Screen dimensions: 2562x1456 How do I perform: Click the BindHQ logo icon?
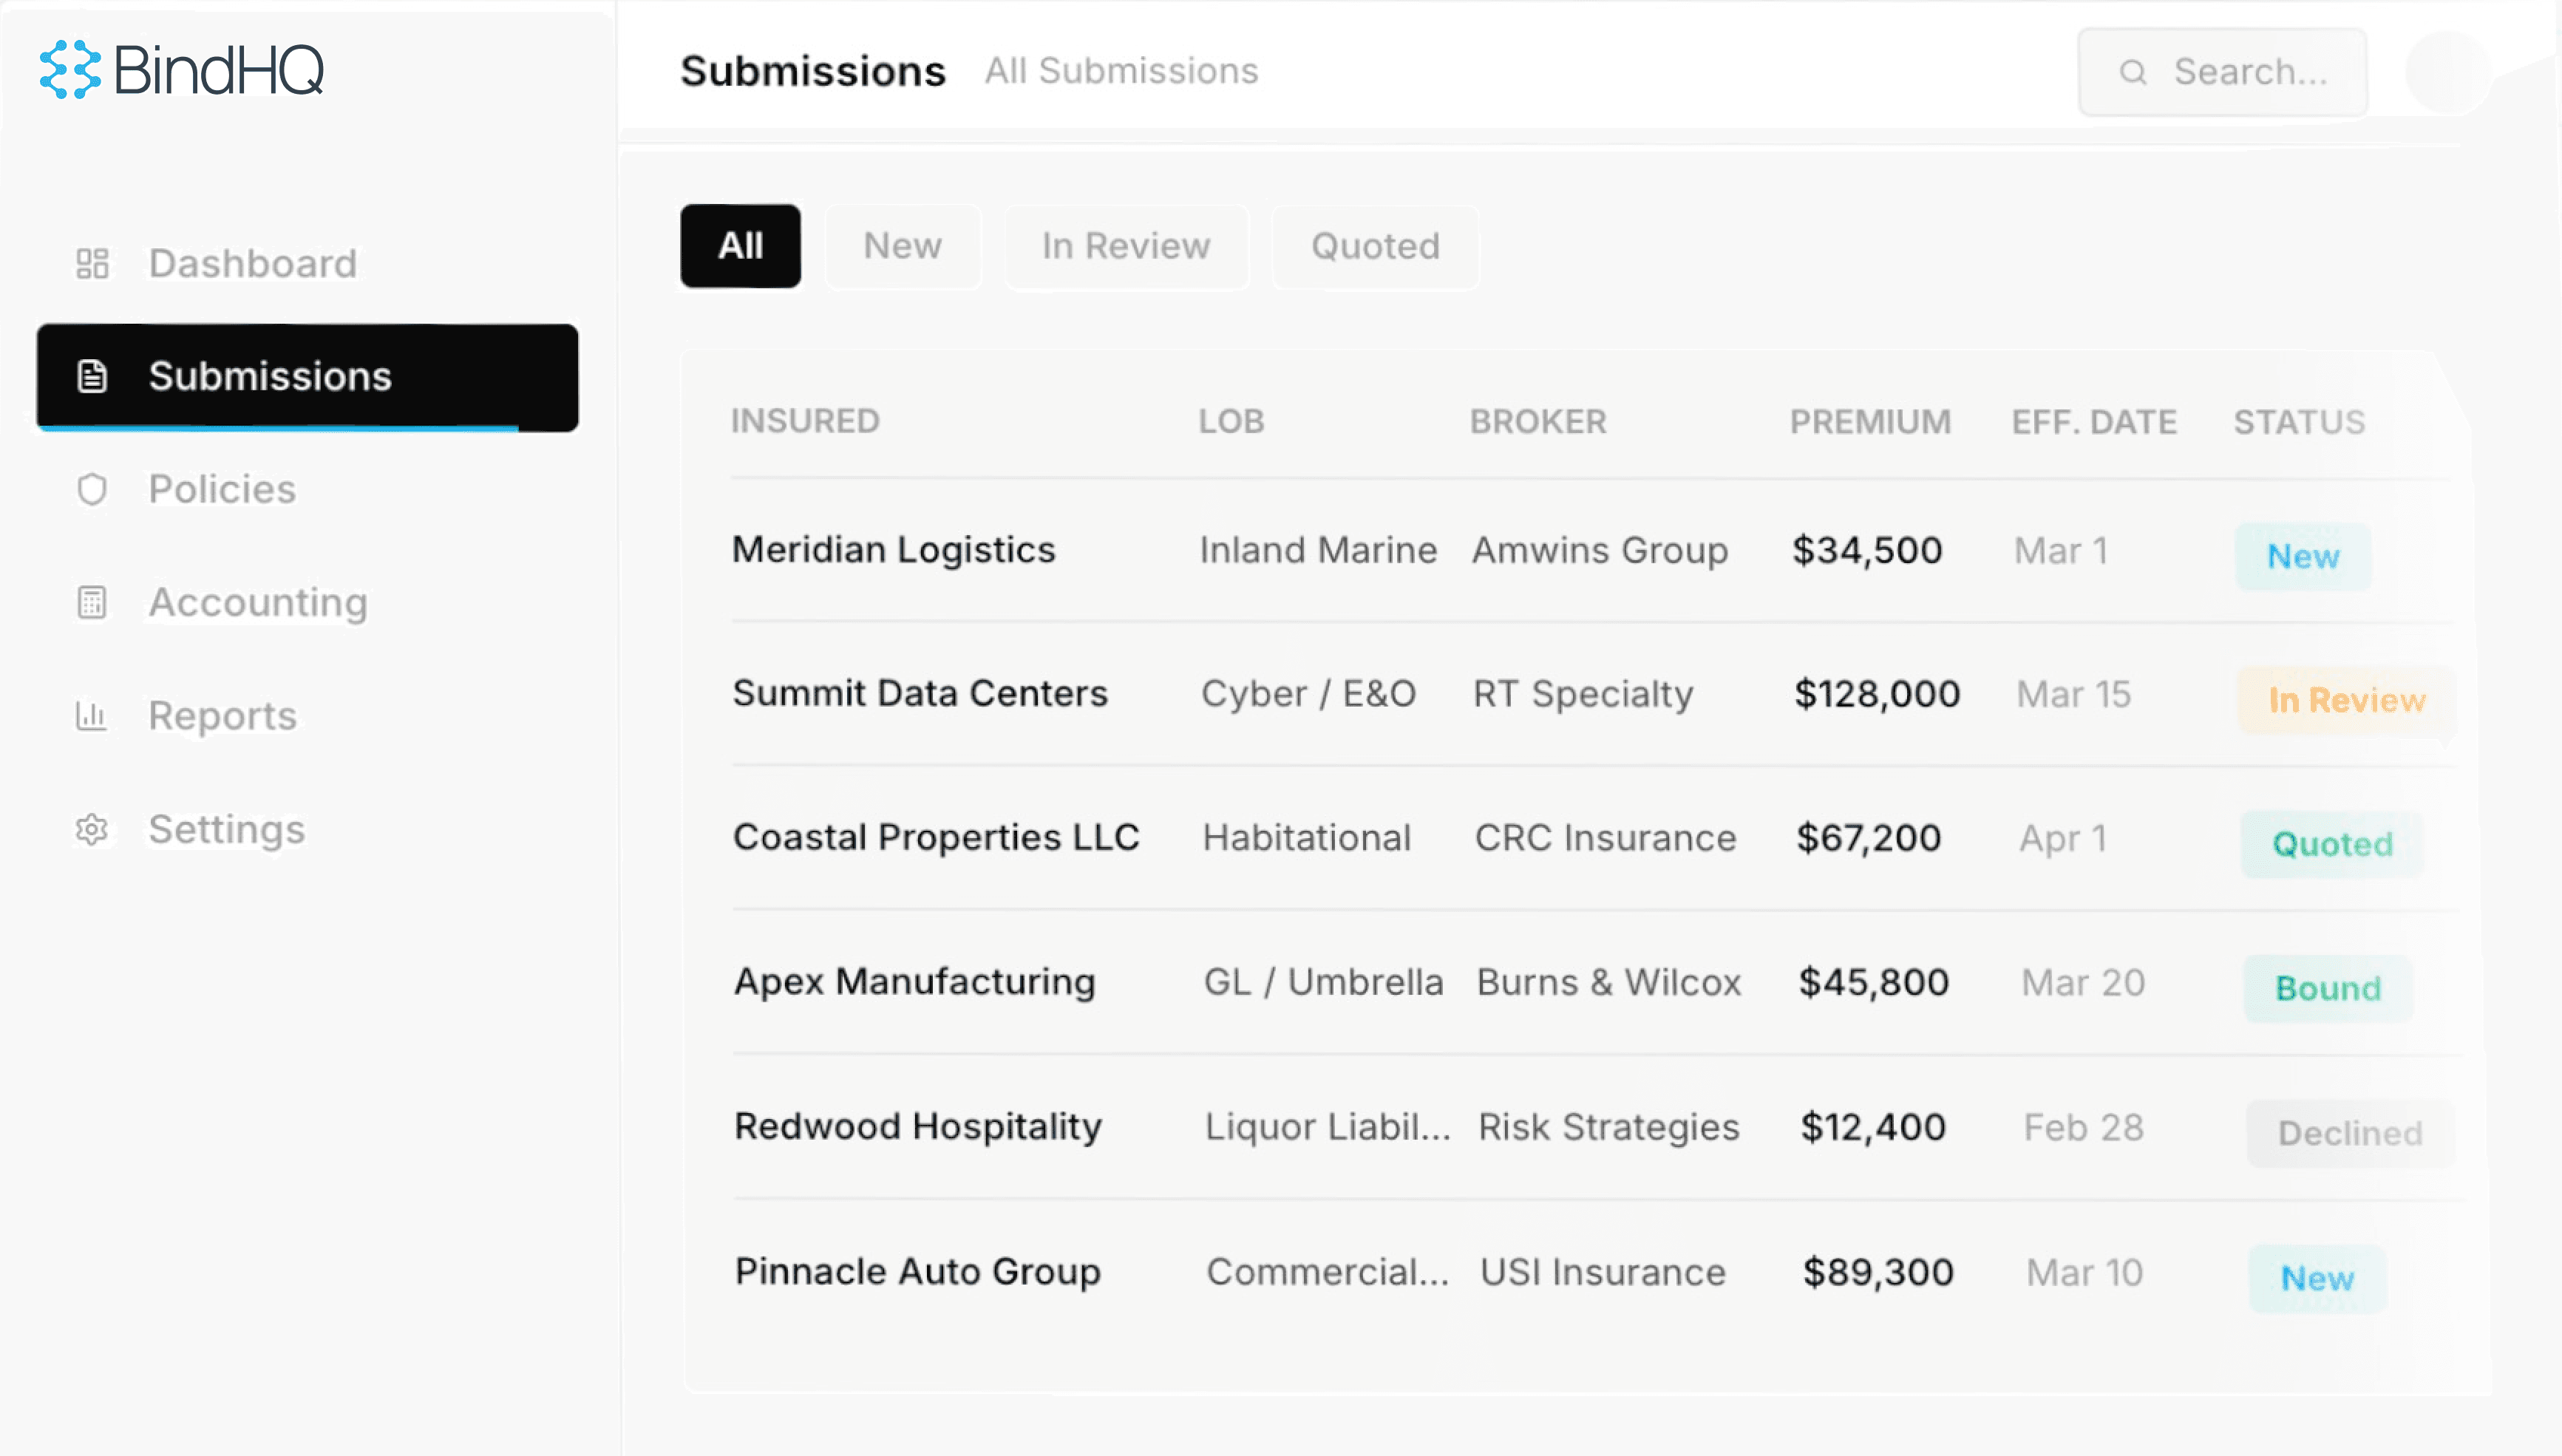click(70, 70)
